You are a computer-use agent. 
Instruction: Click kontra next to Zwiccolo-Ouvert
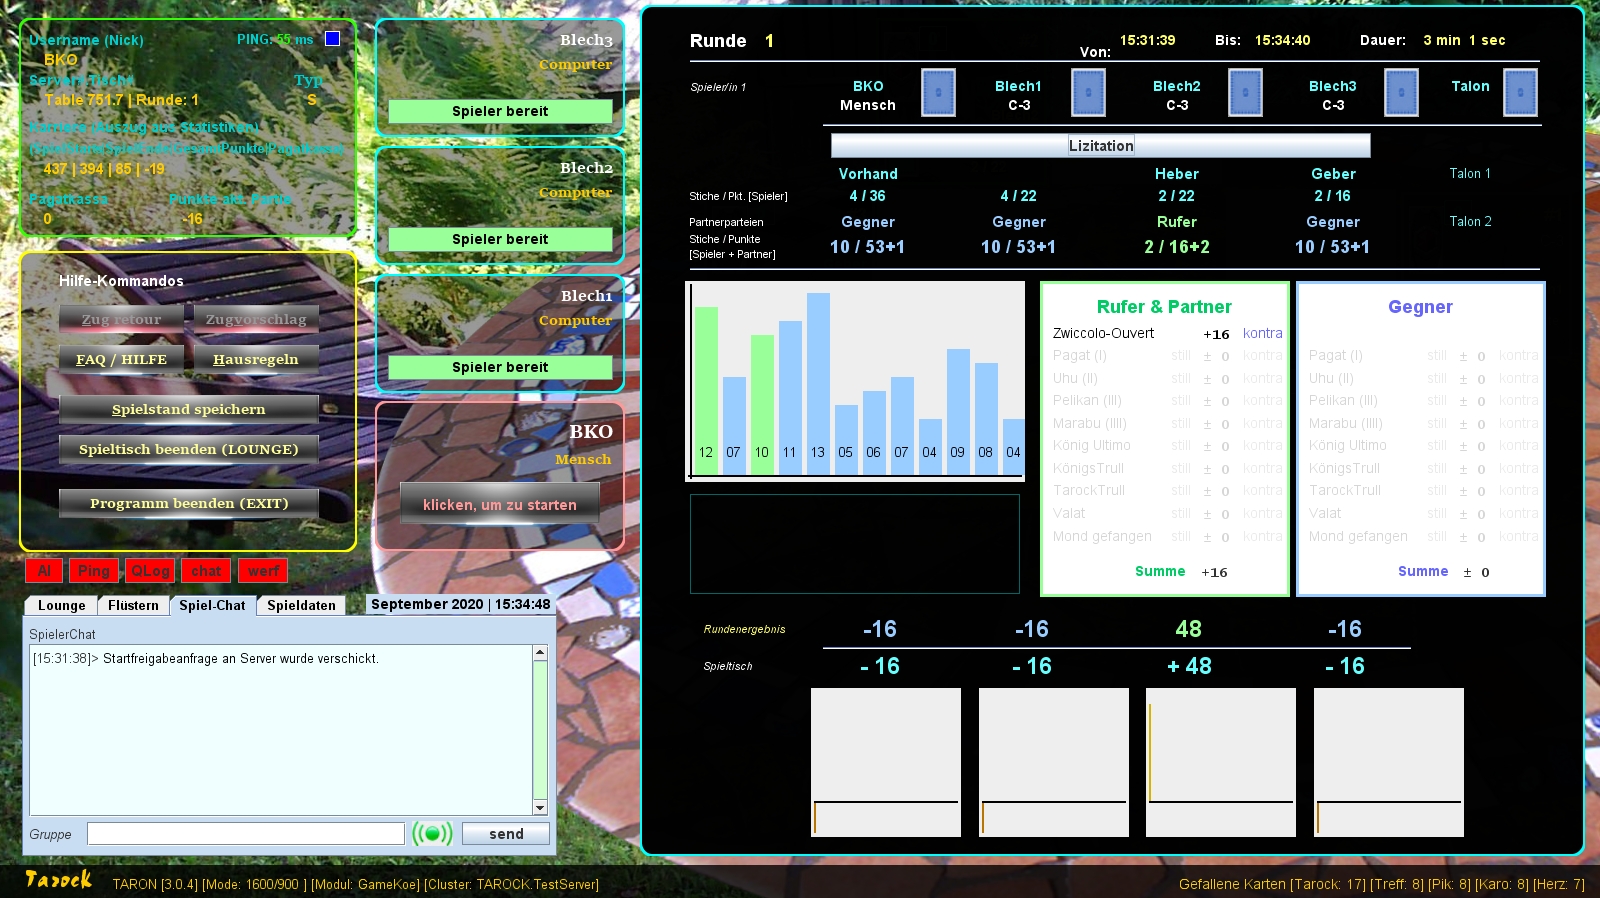[x=1262, y=333]
